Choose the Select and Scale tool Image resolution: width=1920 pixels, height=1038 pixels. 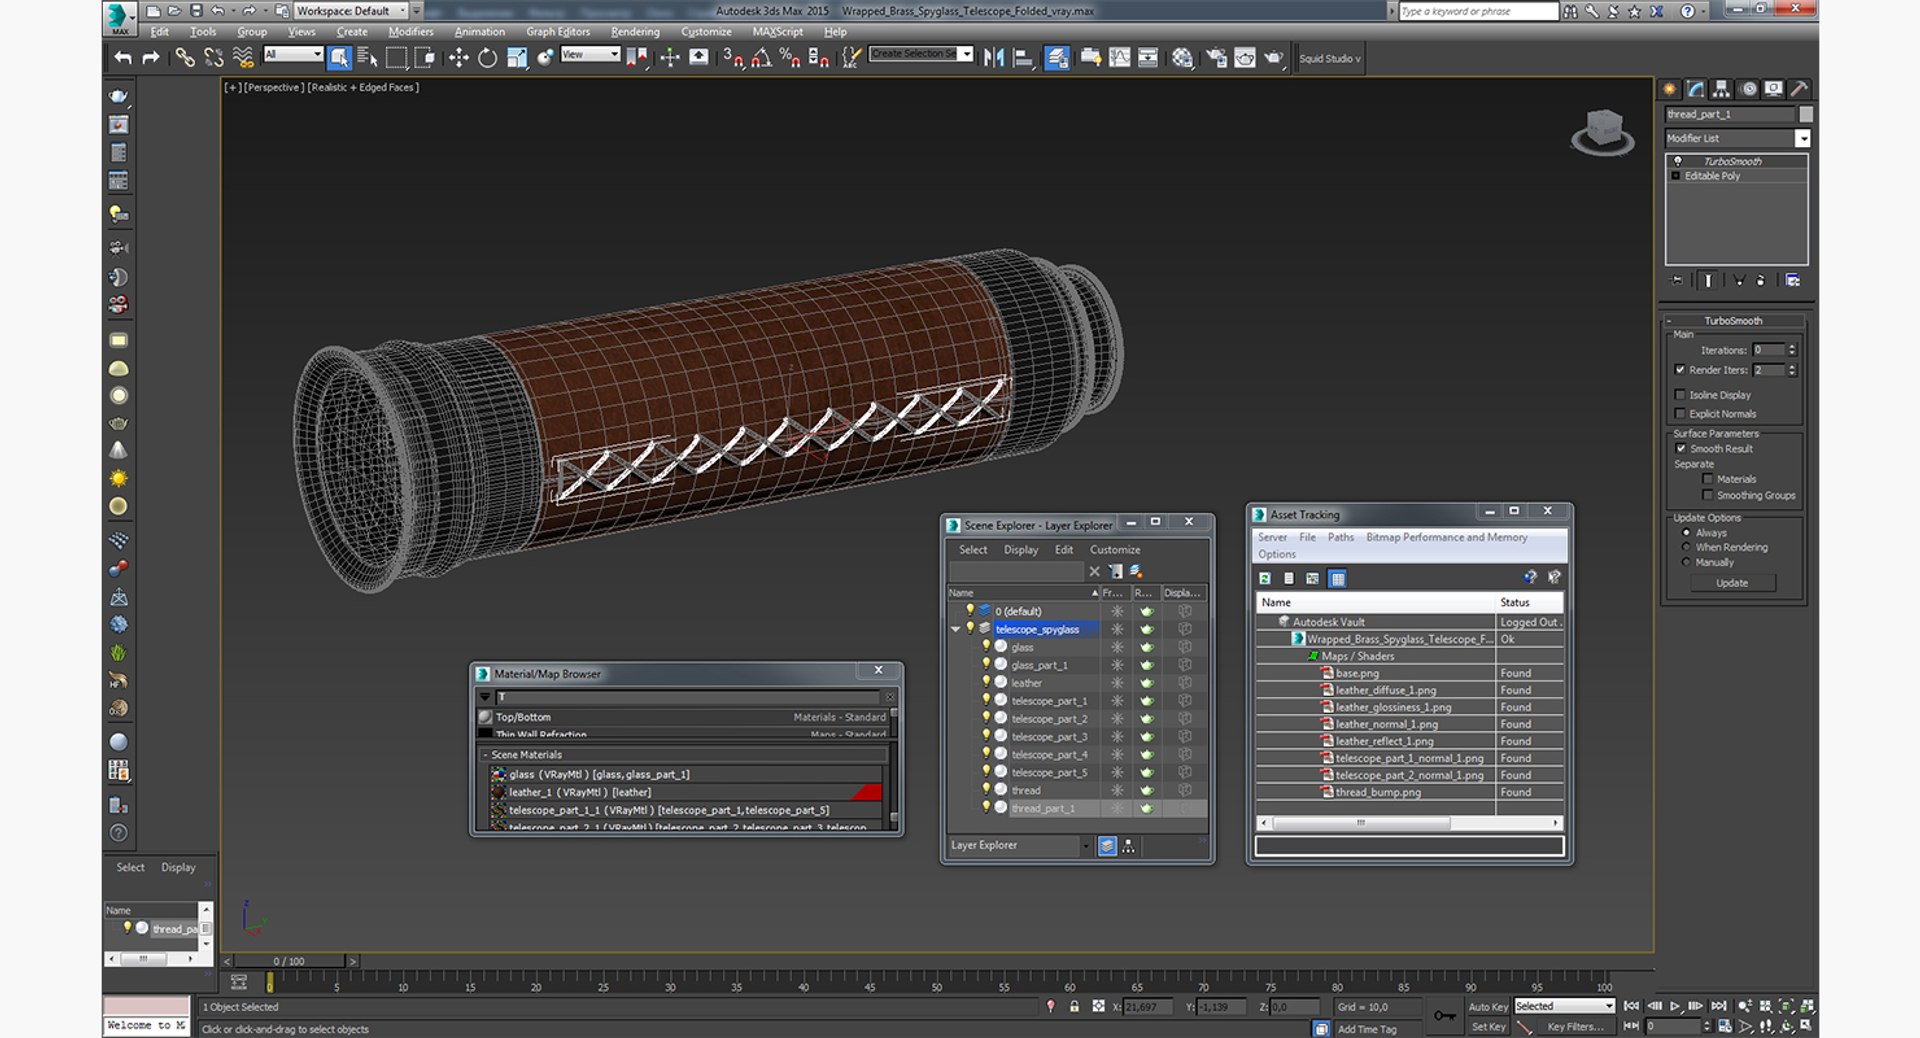516,58
